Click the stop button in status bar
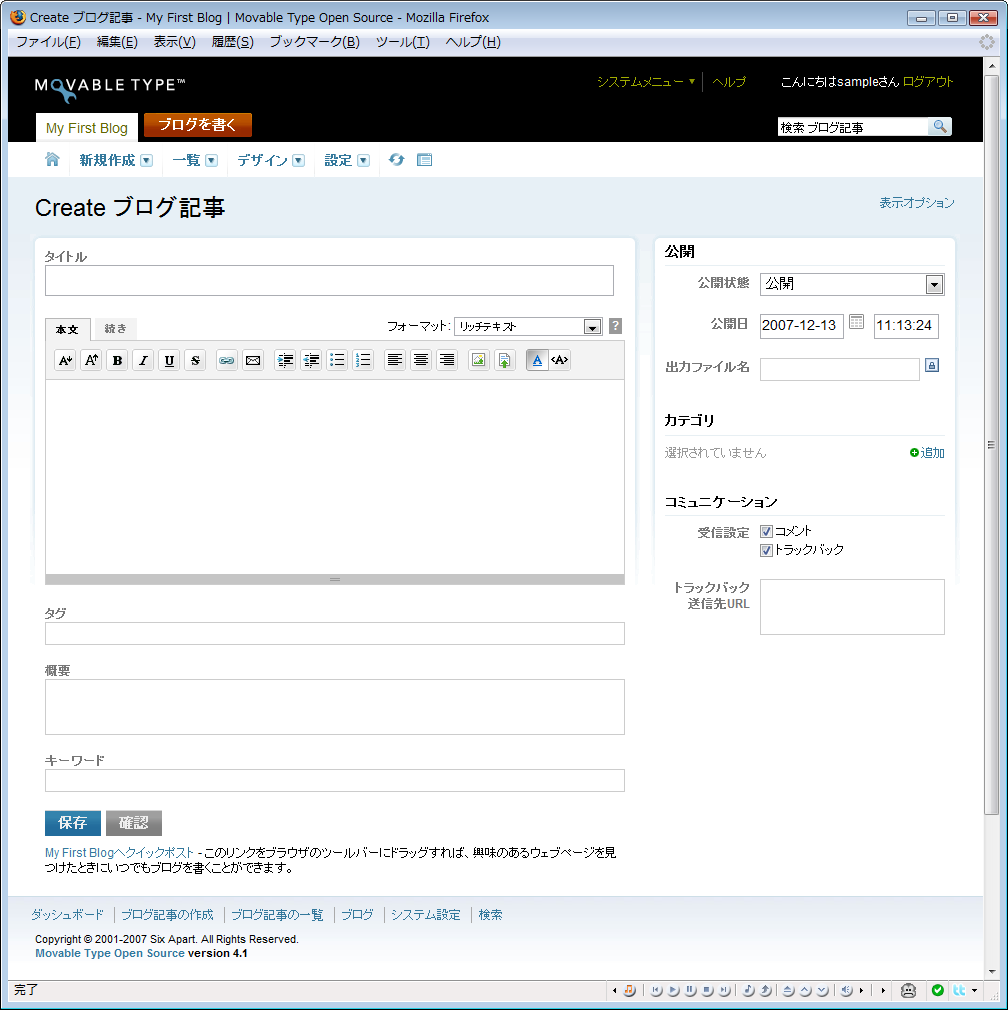This screenshot has height=1010, width=1008. 708,991
